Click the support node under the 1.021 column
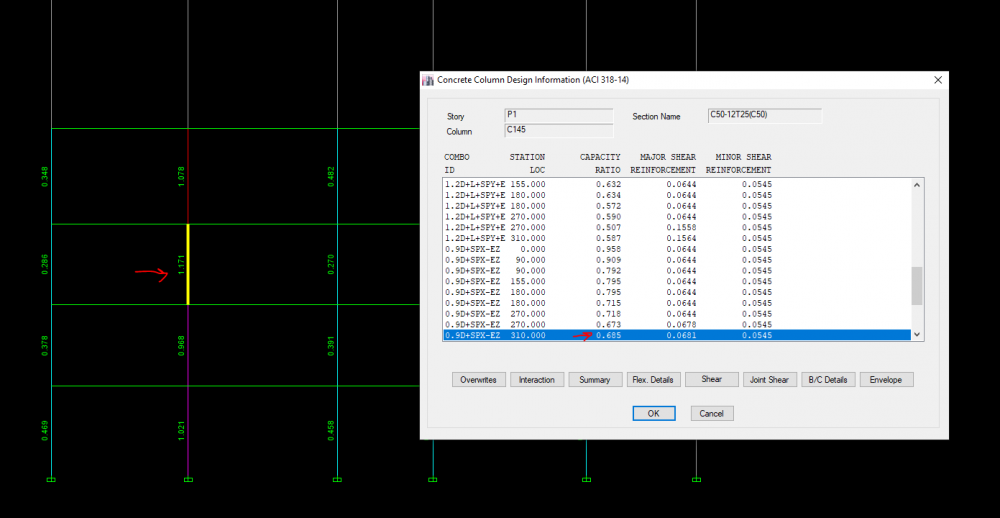Screen dimensions: 1000x518 tap(188, 480)
